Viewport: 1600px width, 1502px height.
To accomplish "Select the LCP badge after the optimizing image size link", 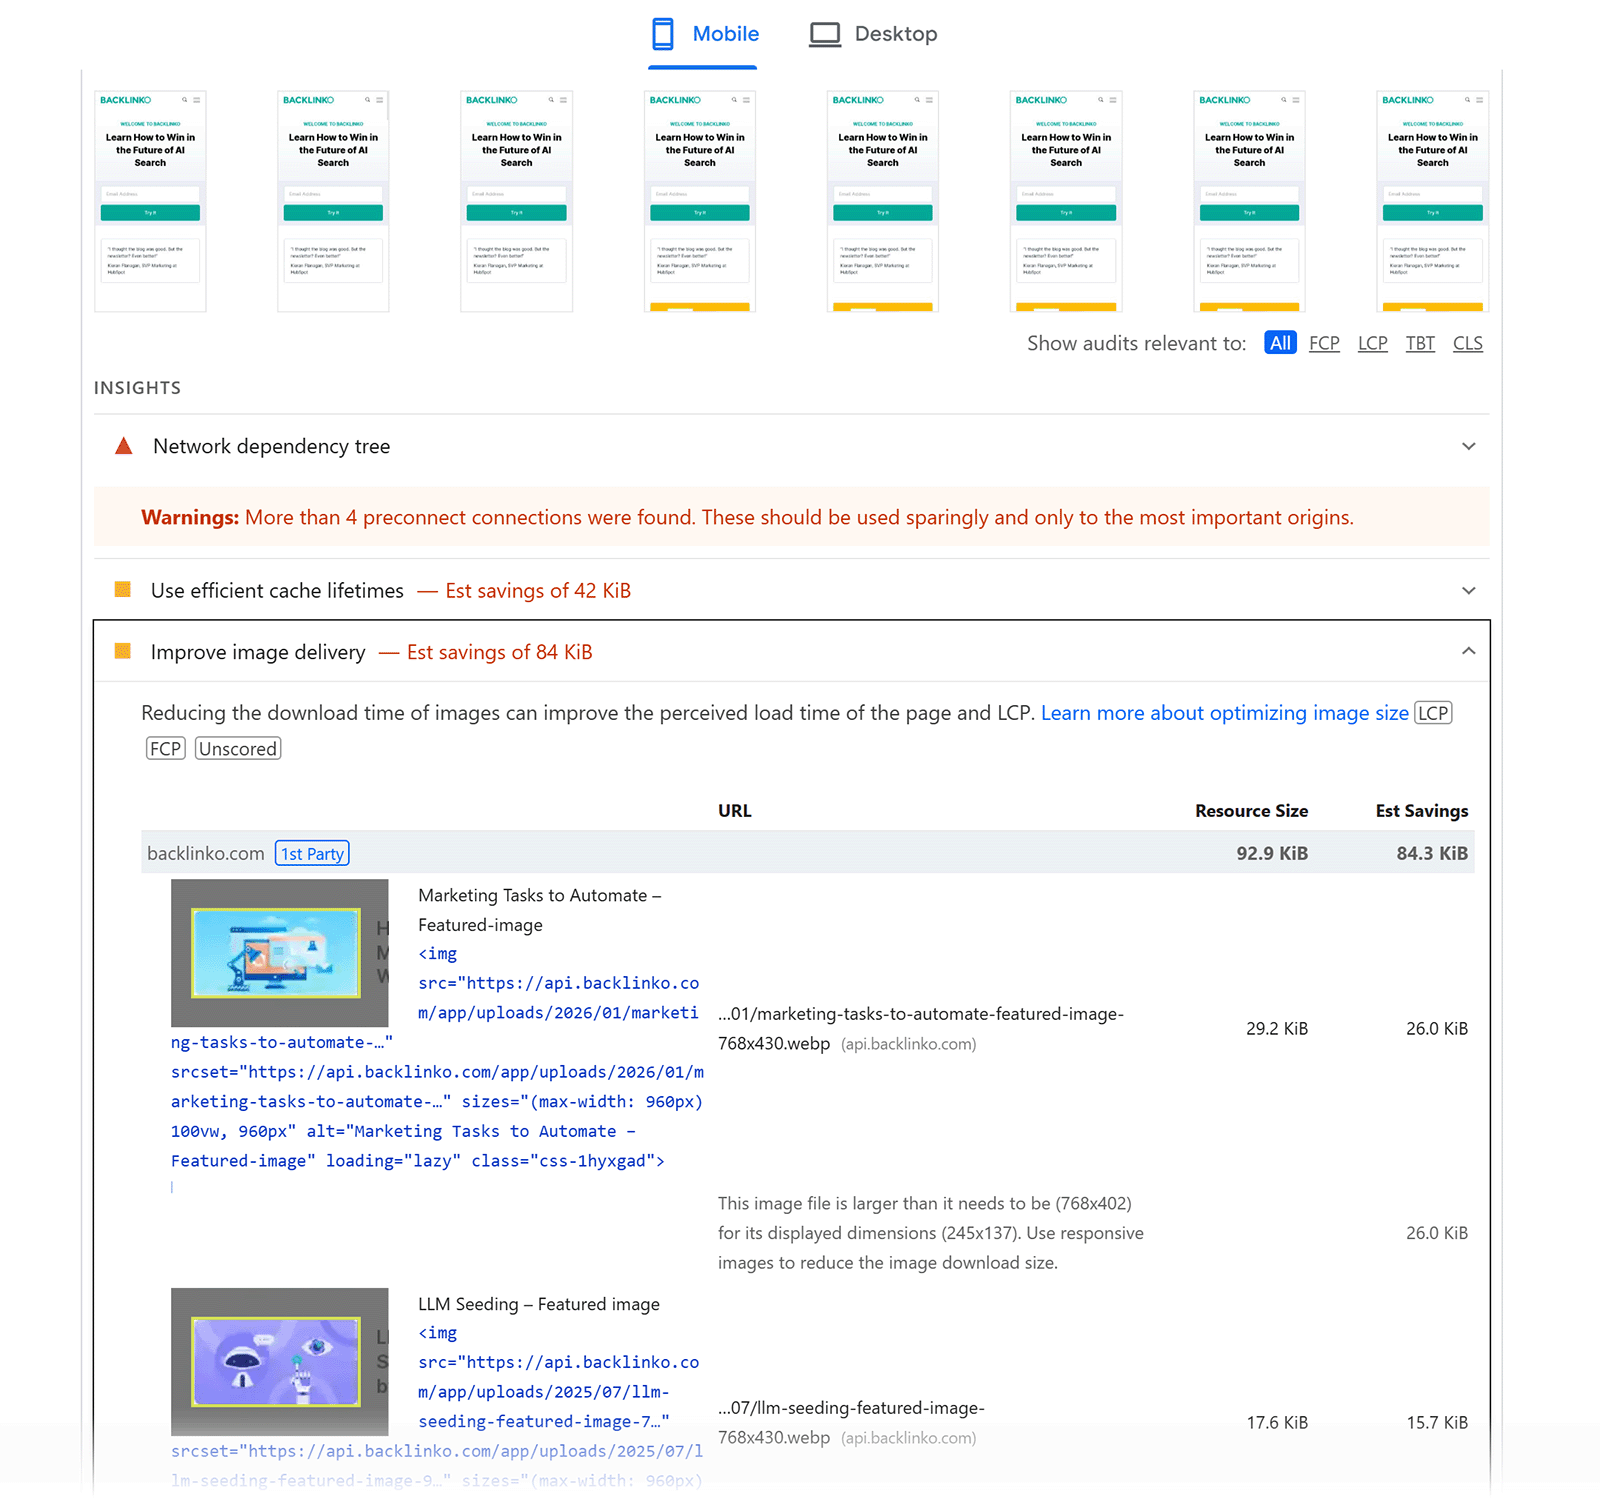I will [1433, 713].
